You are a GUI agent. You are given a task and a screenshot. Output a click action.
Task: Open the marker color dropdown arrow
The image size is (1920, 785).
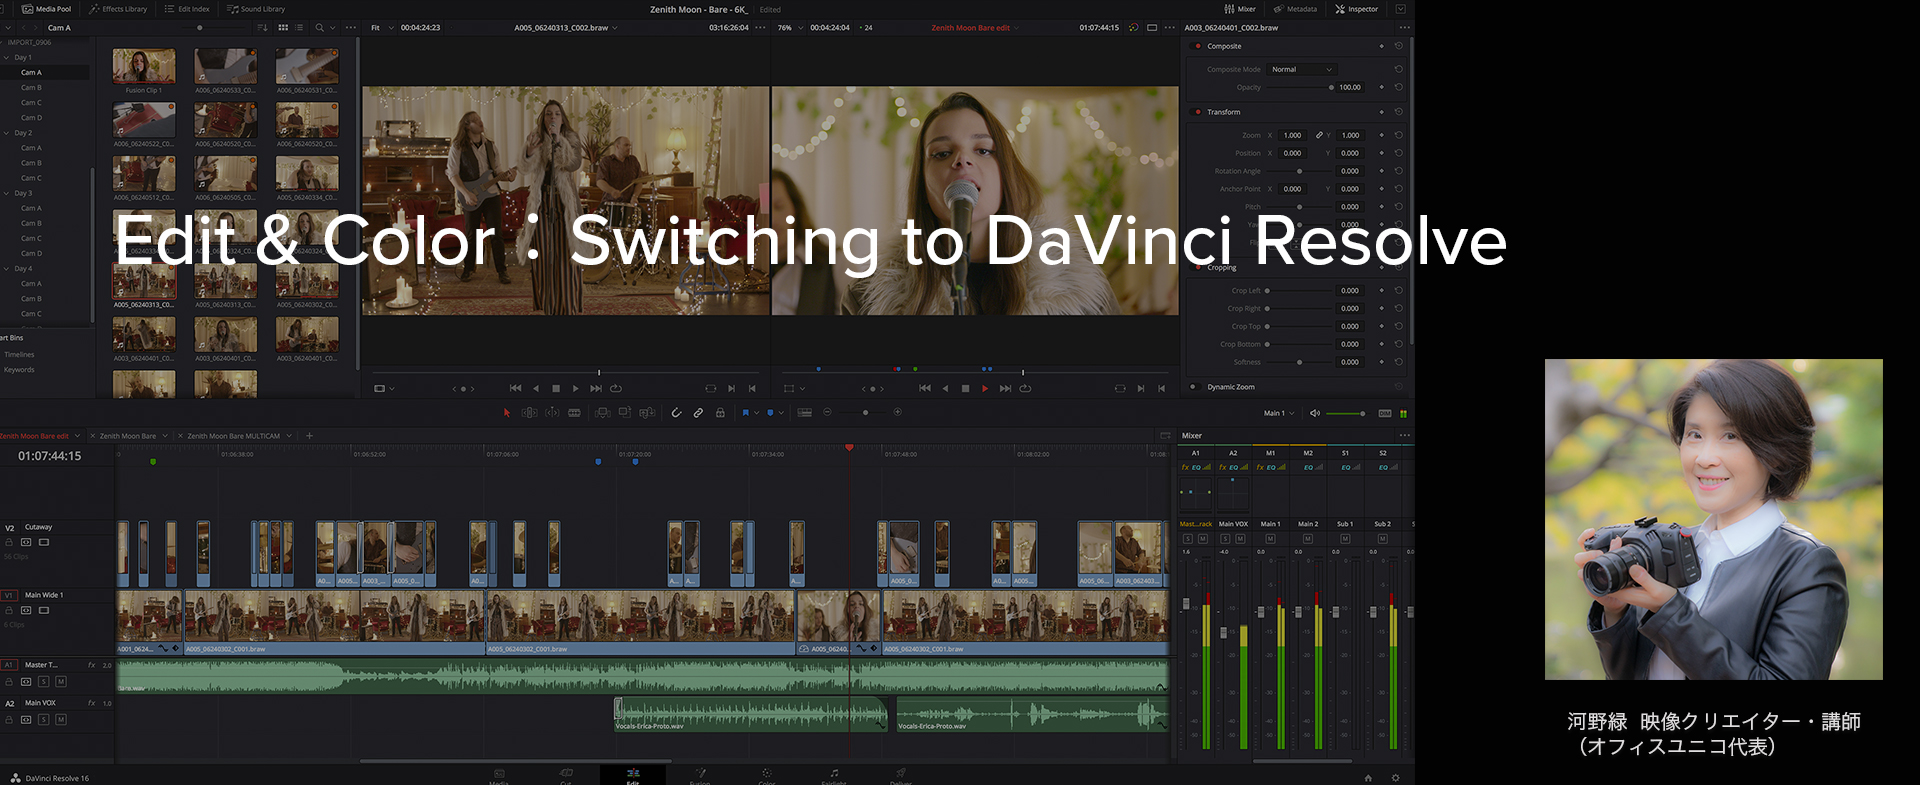tap(781, 413)
